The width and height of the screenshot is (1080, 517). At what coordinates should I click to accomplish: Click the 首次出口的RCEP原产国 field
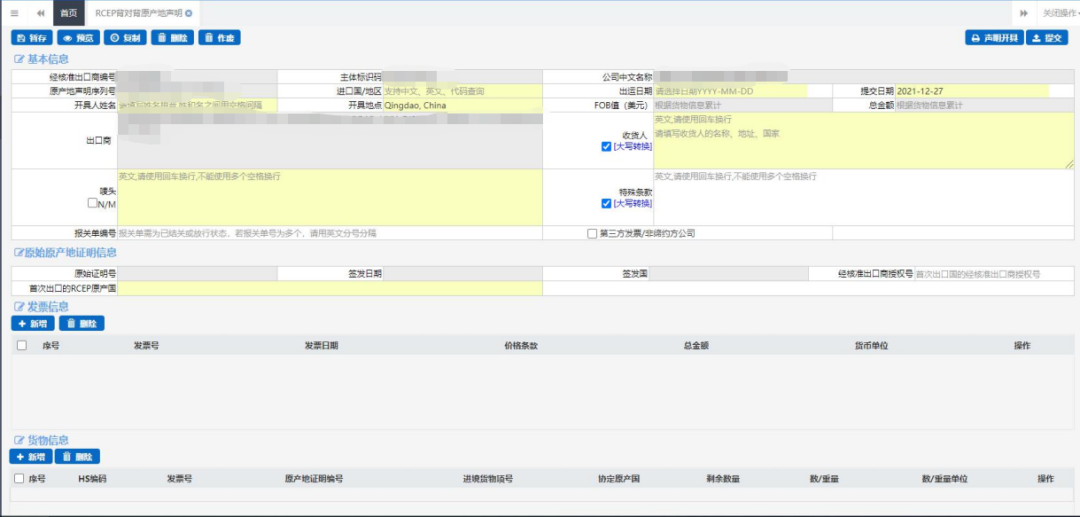point(330,288)
